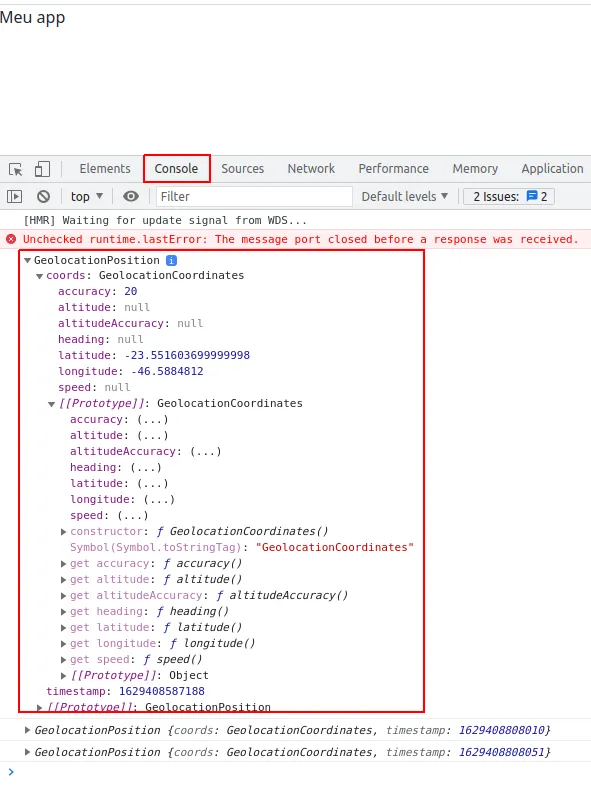Viewport: 591px width, 789px height.
Task: Click the altitude: null property row
Action: point(104,307)
